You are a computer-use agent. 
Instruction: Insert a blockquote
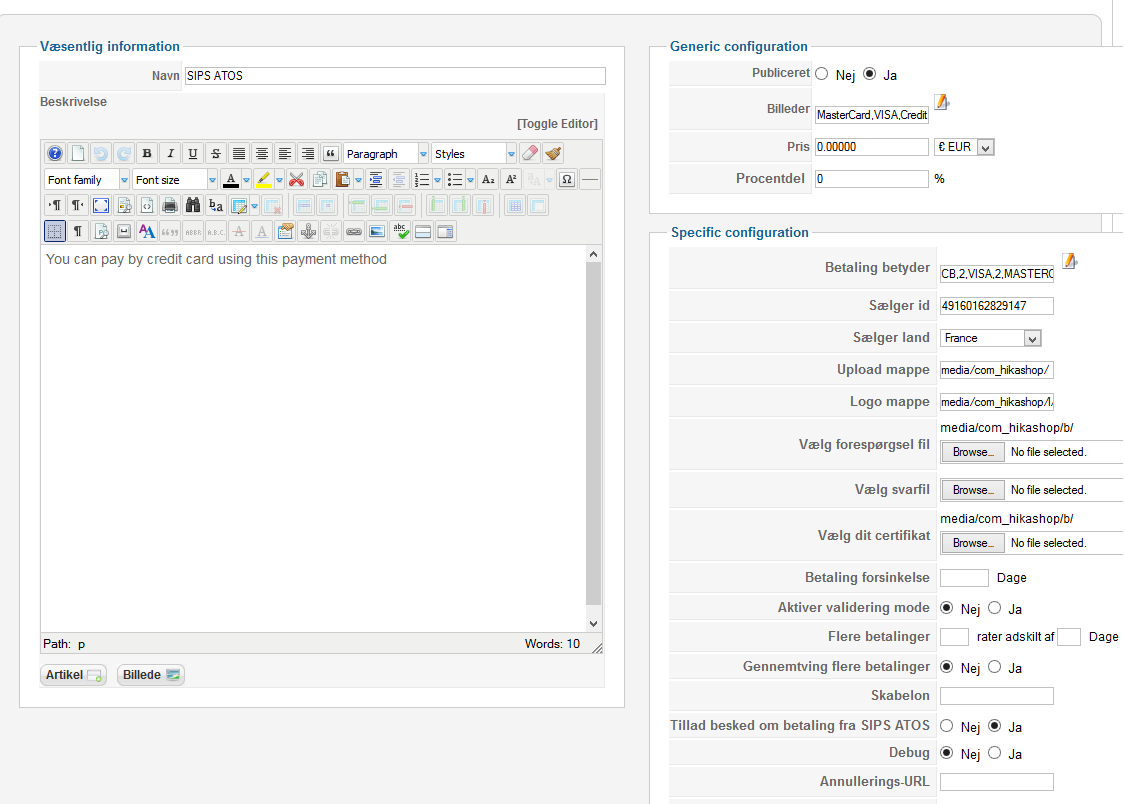(330, 153)
